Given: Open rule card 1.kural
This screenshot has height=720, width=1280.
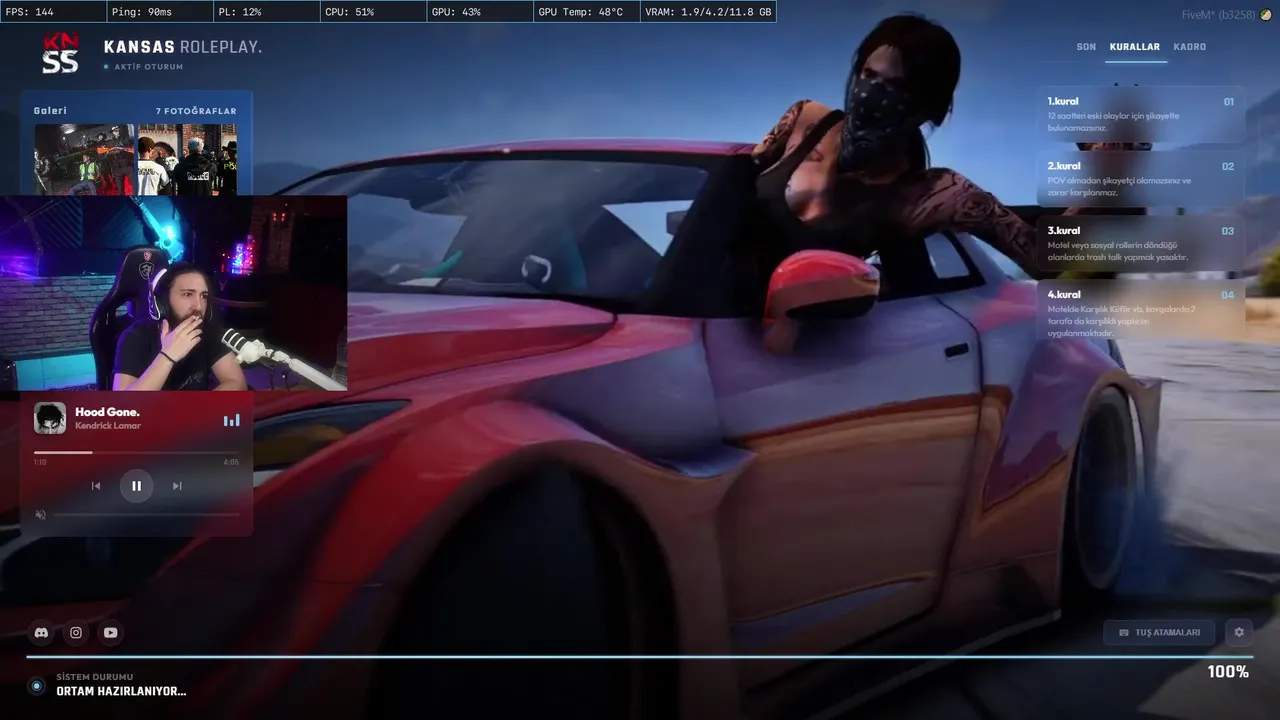Looking at the screenshot, I should [1141, 114].
